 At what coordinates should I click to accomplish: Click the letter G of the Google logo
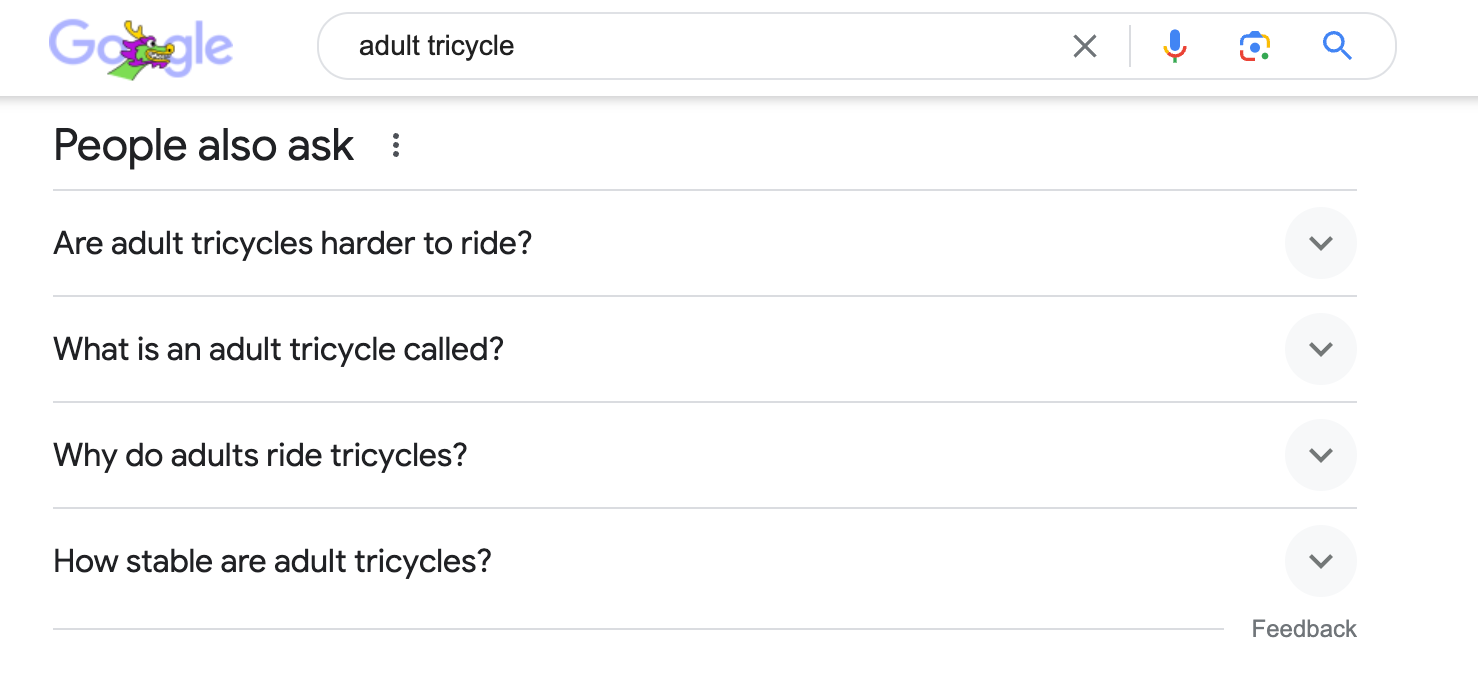pyautogui.click(x=70, y=45)
